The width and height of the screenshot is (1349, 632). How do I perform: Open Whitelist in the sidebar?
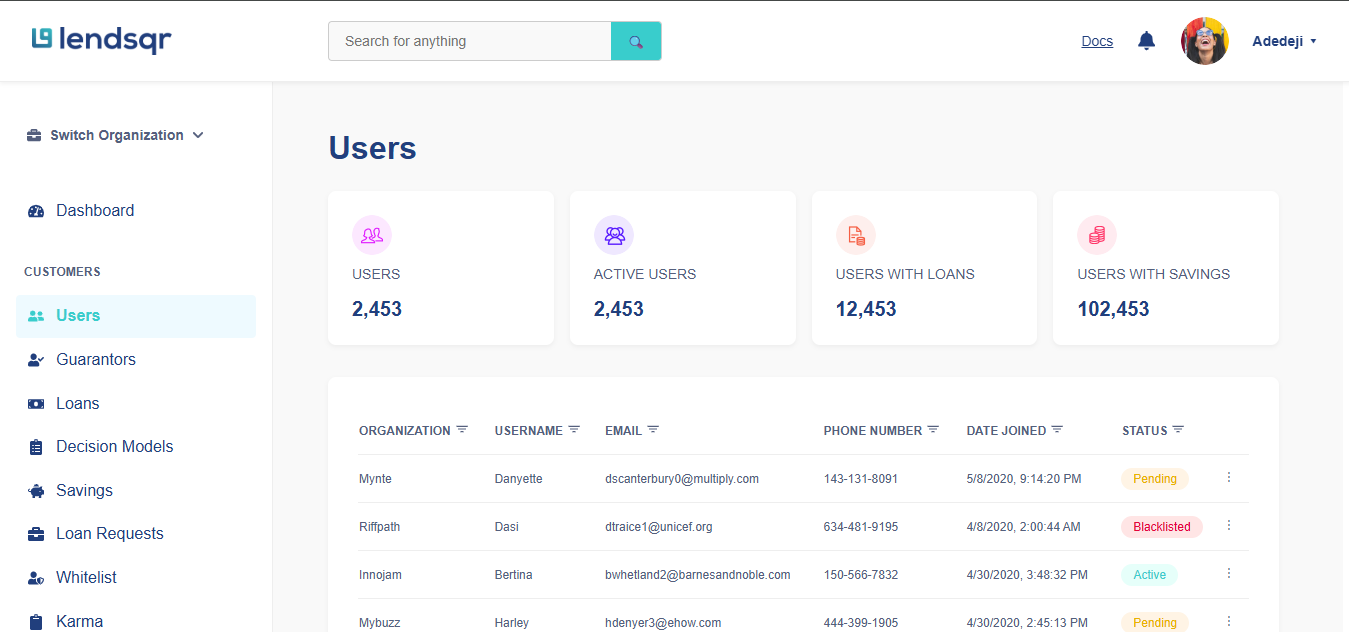tap(86, 578)
